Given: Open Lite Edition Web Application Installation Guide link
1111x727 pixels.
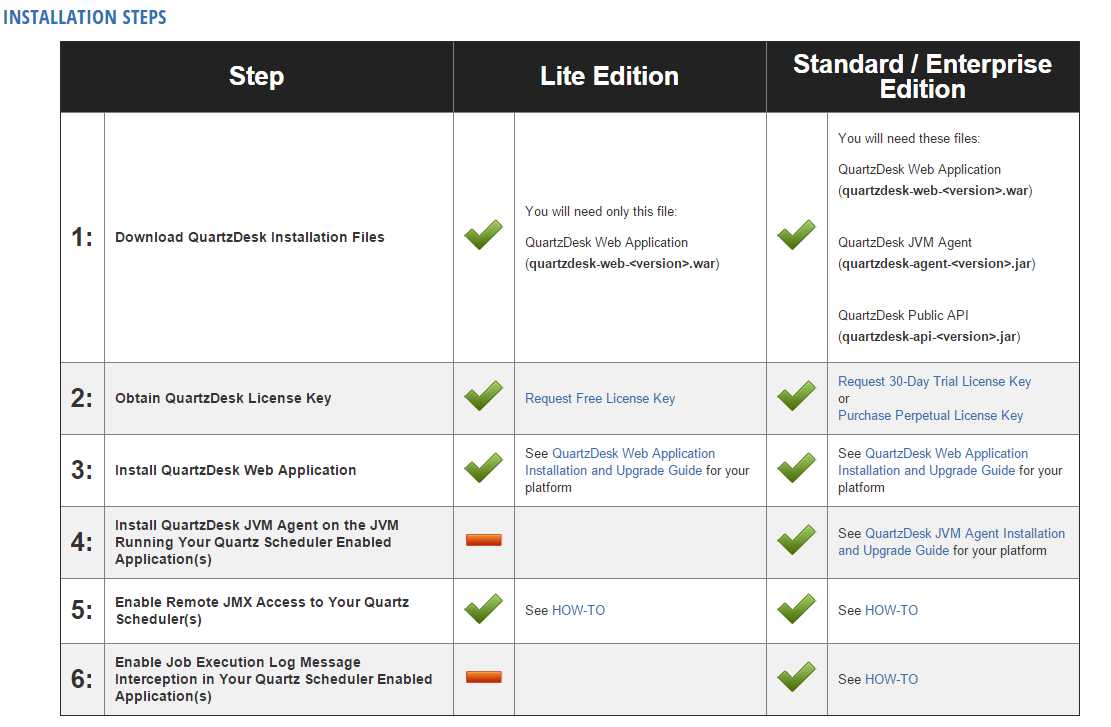Looking at the screenshot, I should pos(620,462).
